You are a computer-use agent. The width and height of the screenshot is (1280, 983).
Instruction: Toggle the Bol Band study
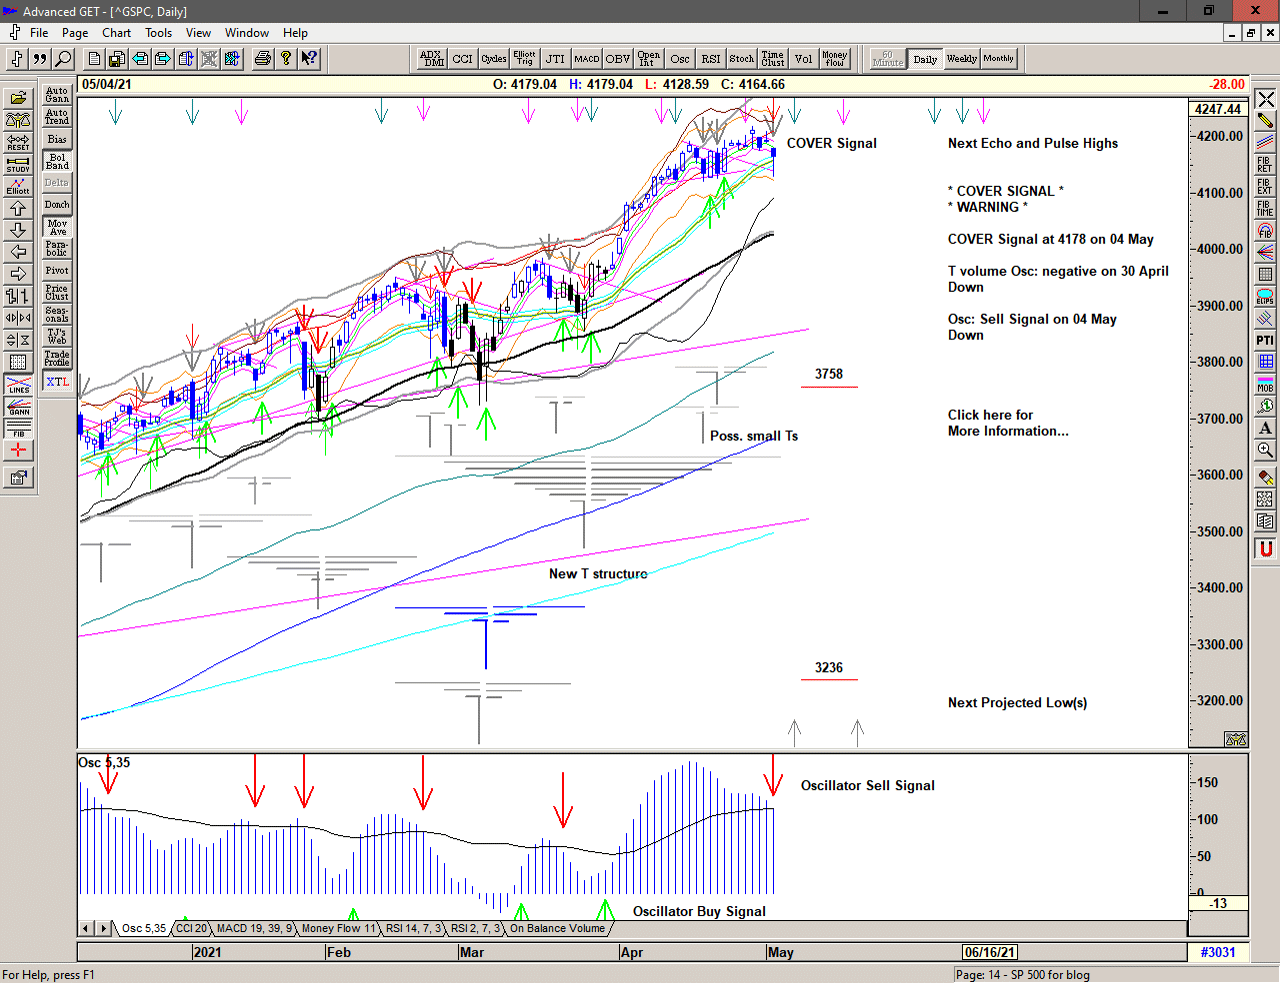point(57,161)
